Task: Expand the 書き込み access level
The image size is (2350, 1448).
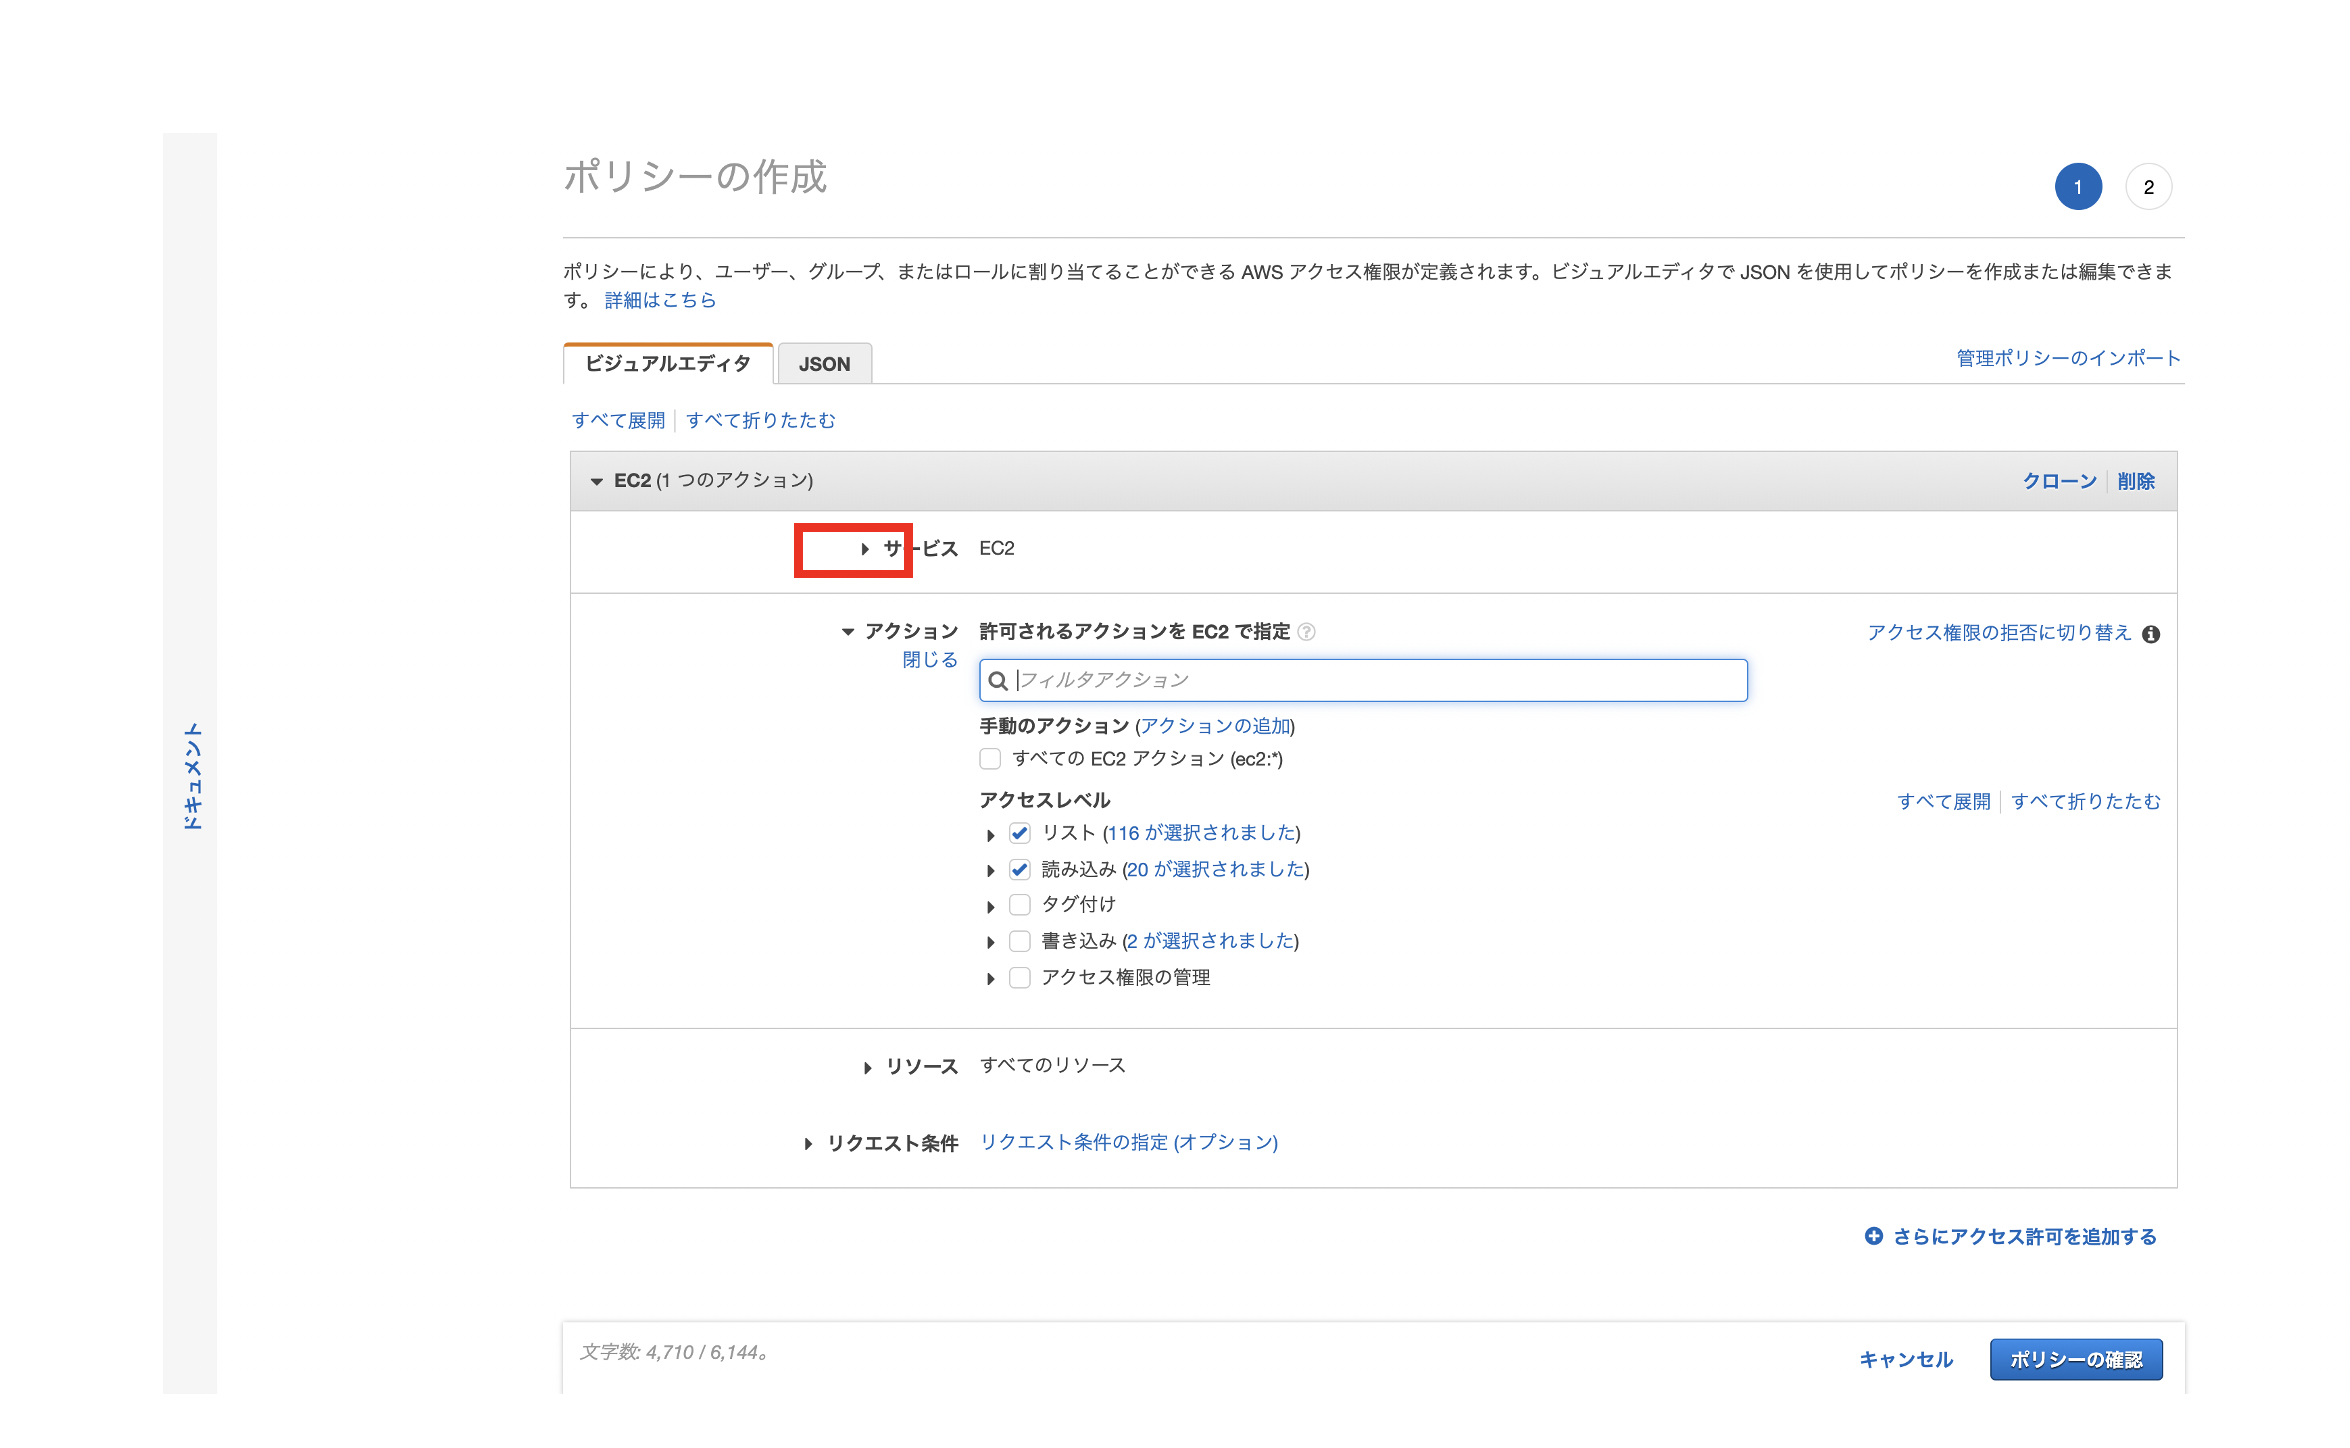Action: coord(990,942)
